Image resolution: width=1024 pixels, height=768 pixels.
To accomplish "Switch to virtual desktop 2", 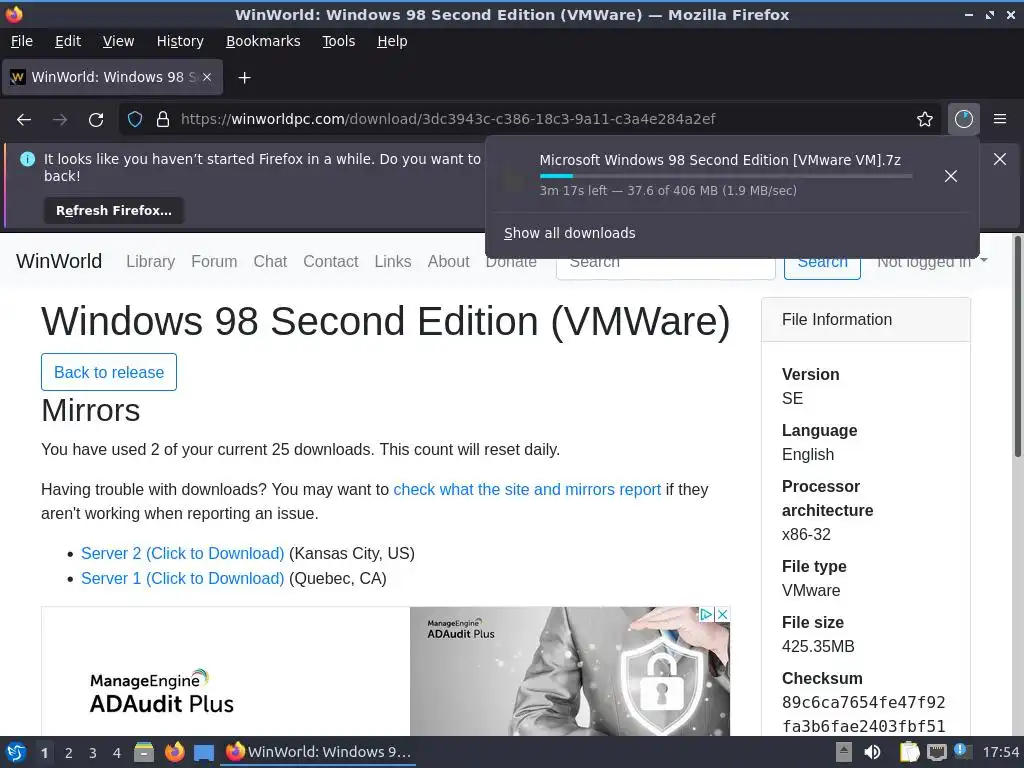I will tap(69, 753).
